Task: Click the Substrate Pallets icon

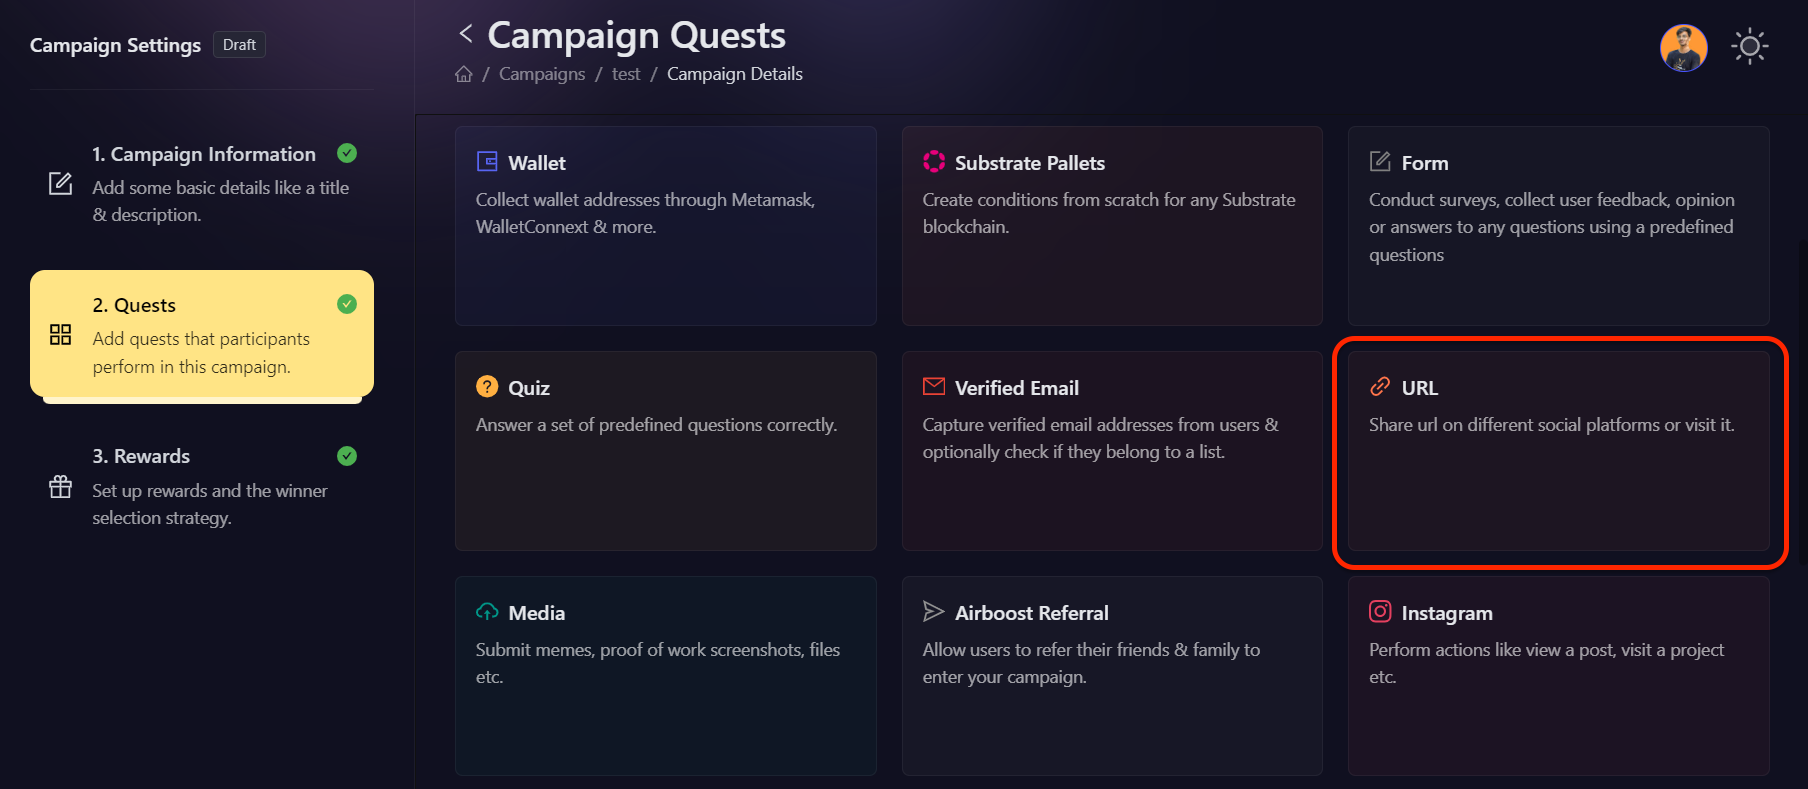Action: pyautogui.click(x=934, y=162)
